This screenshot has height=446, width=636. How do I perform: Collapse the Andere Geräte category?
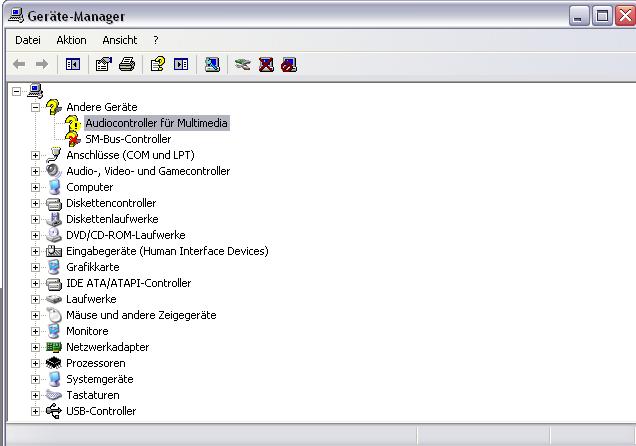pos(35,107)
